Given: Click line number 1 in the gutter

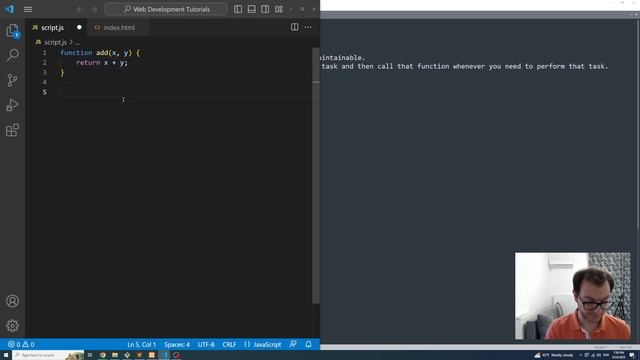Looking at the screenshot, I should click(44, 53).
